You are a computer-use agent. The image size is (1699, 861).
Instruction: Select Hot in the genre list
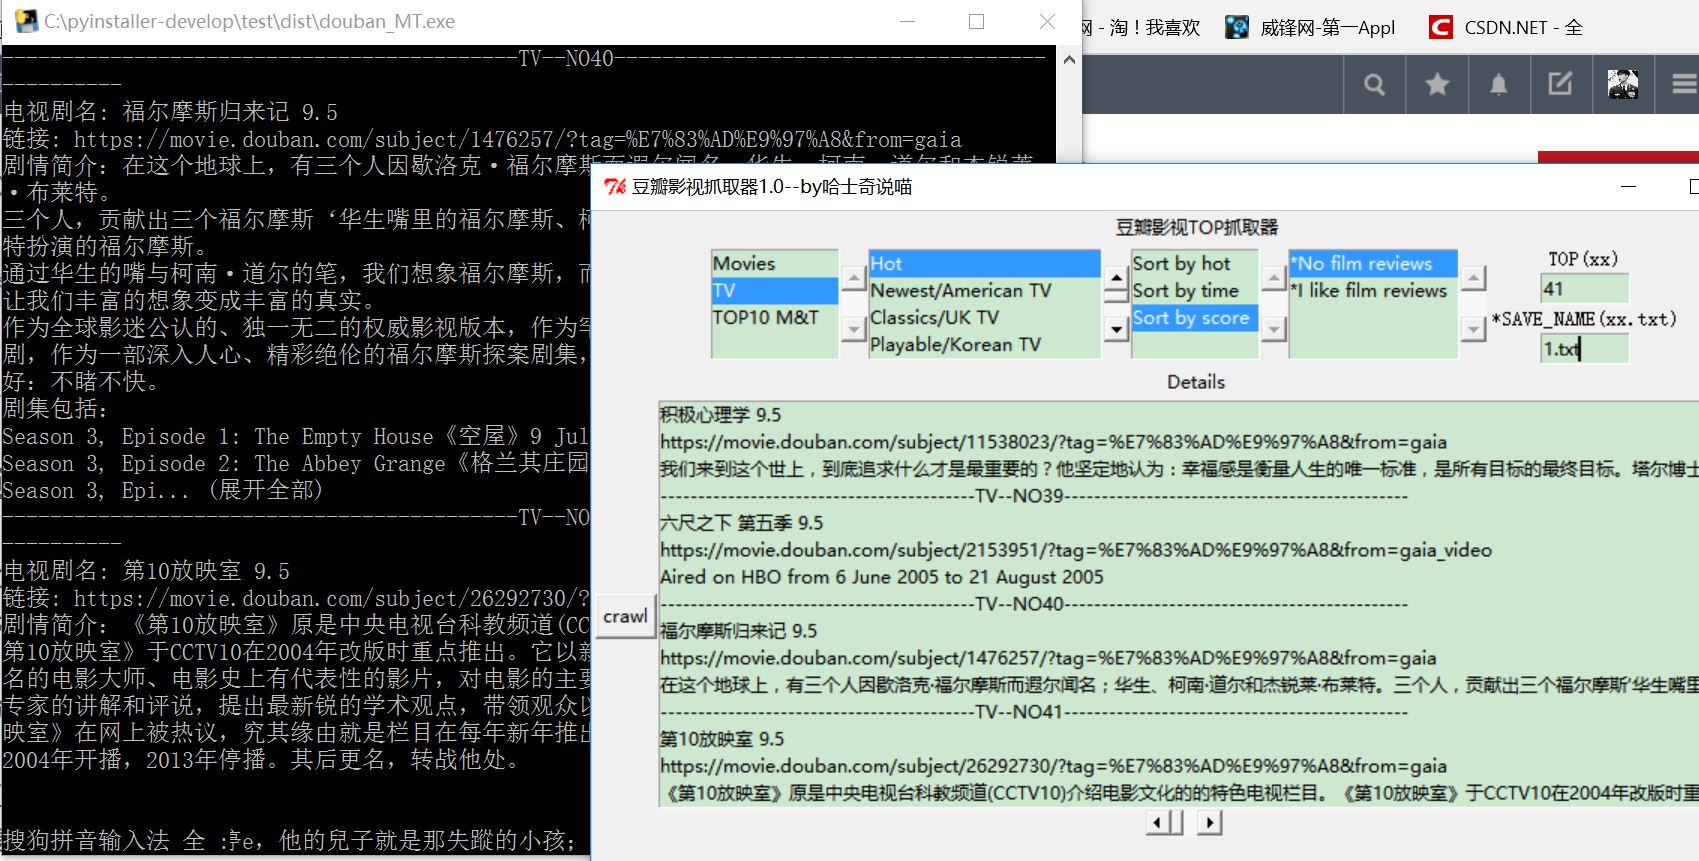tap(984, 263)
